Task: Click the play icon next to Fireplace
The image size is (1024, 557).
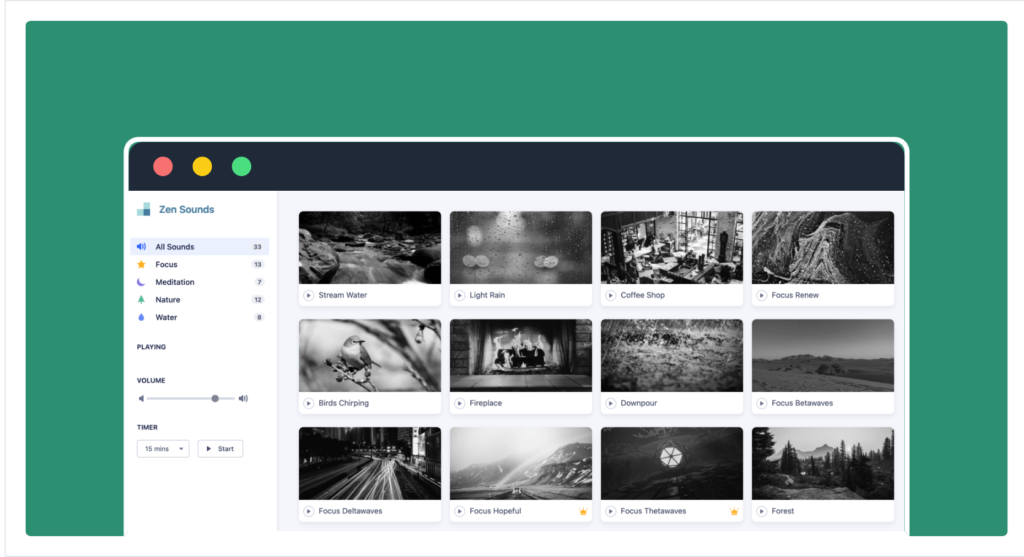Action: pyautogui.click(x=460, y=403)
